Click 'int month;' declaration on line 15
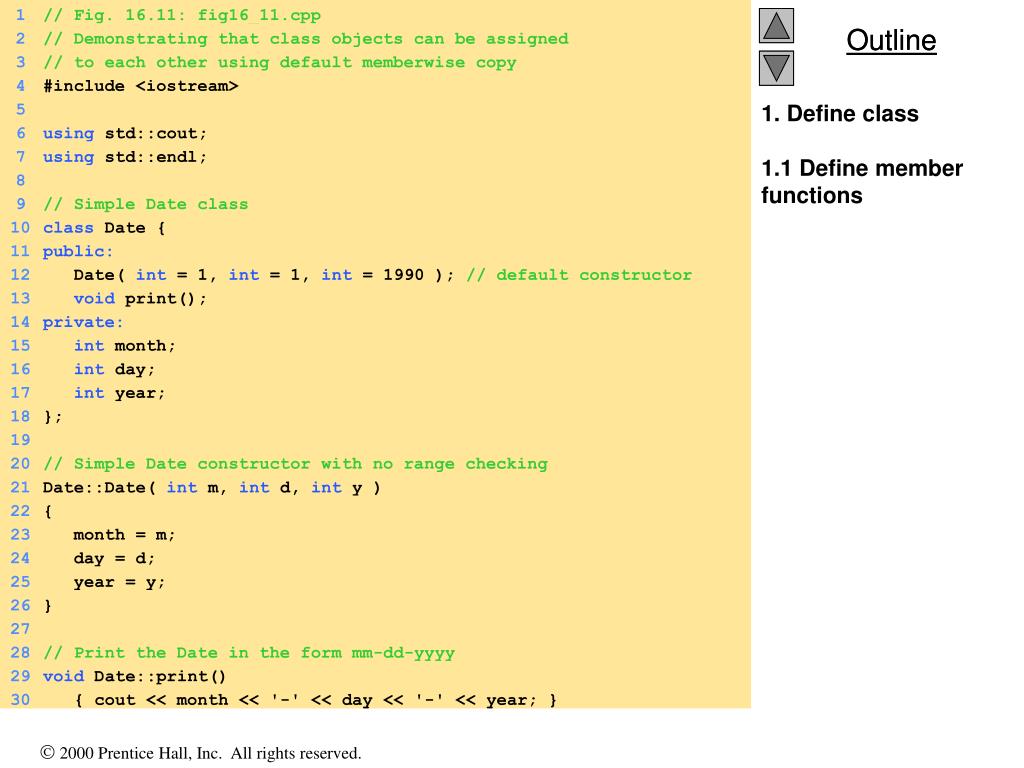The image size is (1024, 768). coord(124,345)
